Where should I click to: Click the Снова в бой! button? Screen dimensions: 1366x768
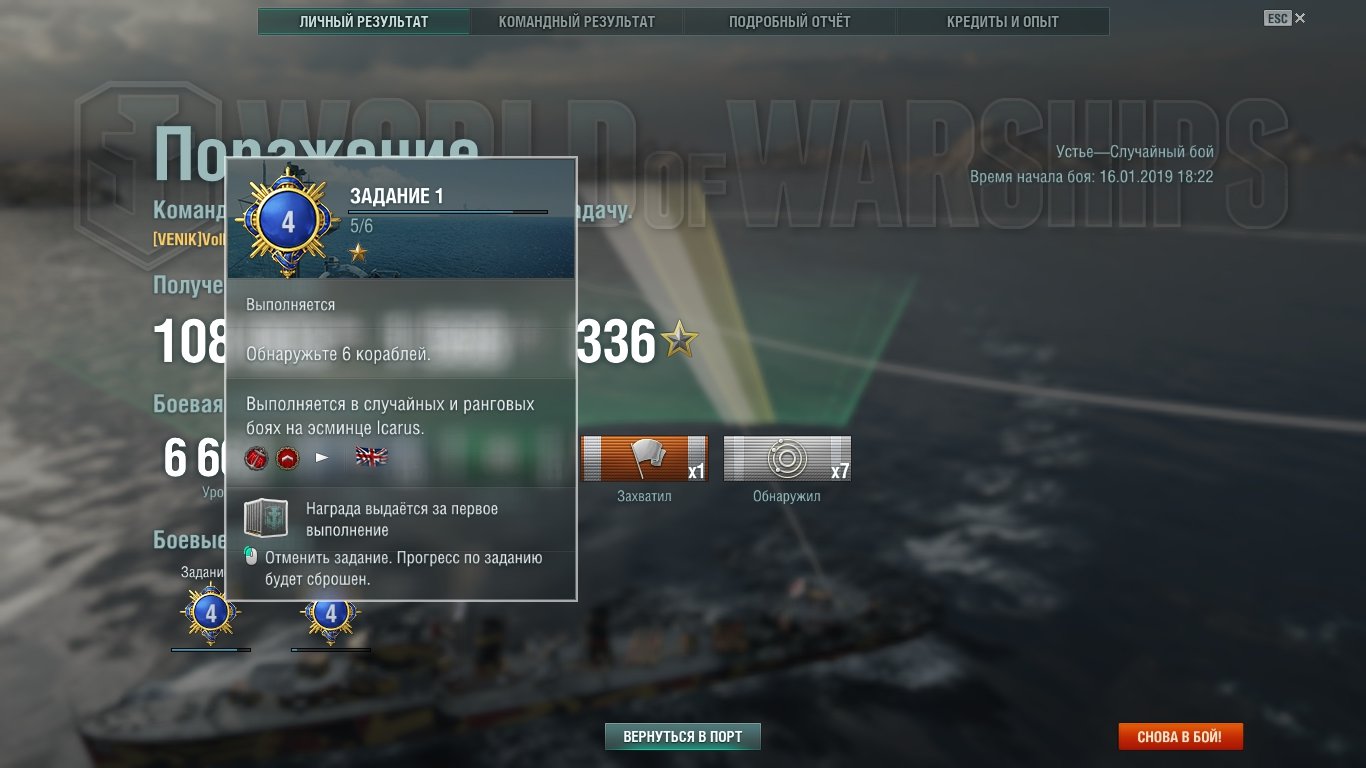pos(1181,737)
